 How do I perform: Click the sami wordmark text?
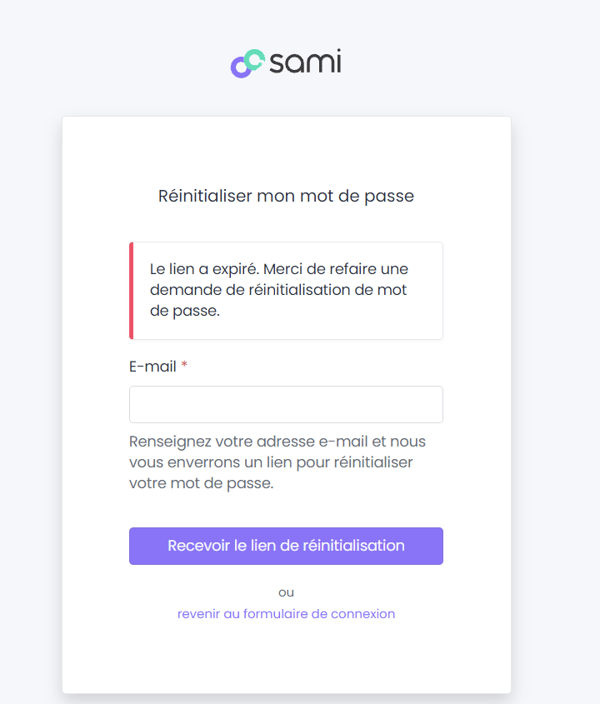click(305, 62)
